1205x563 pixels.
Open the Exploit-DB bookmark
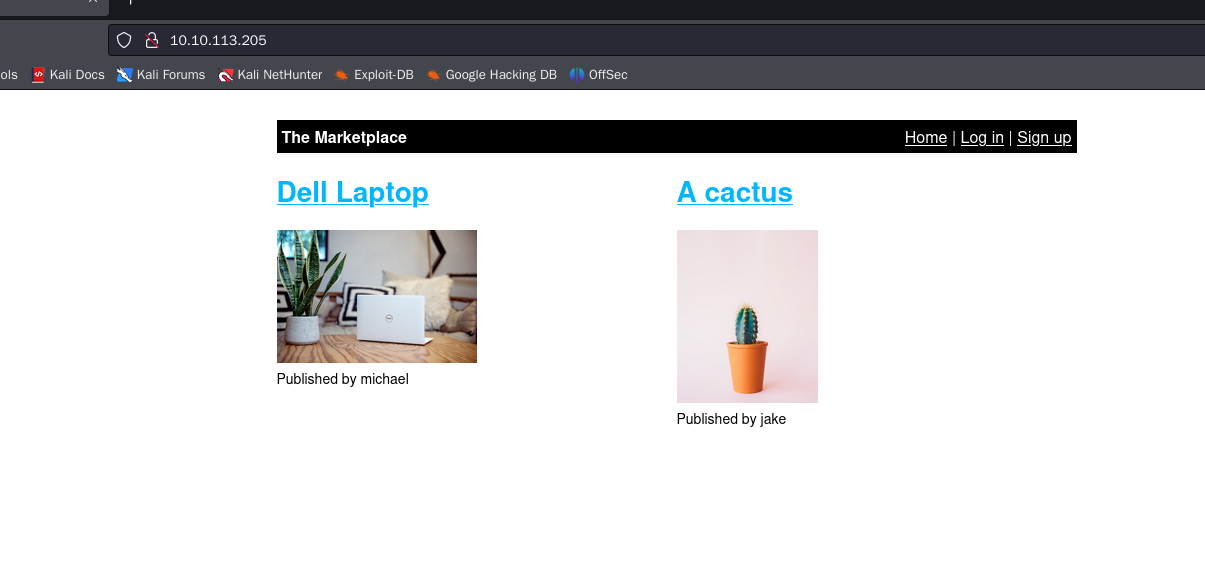[x=374, y=74]
